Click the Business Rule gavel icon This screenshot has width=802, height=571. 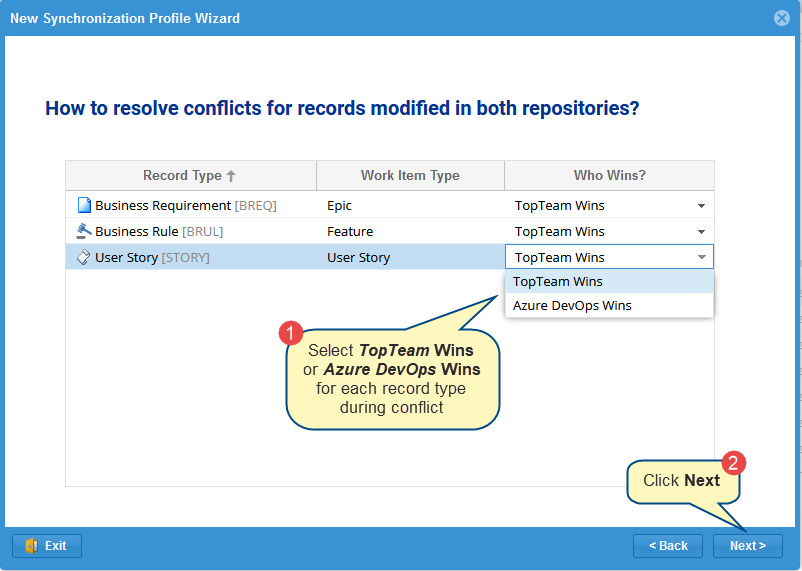tap(84, 231)
